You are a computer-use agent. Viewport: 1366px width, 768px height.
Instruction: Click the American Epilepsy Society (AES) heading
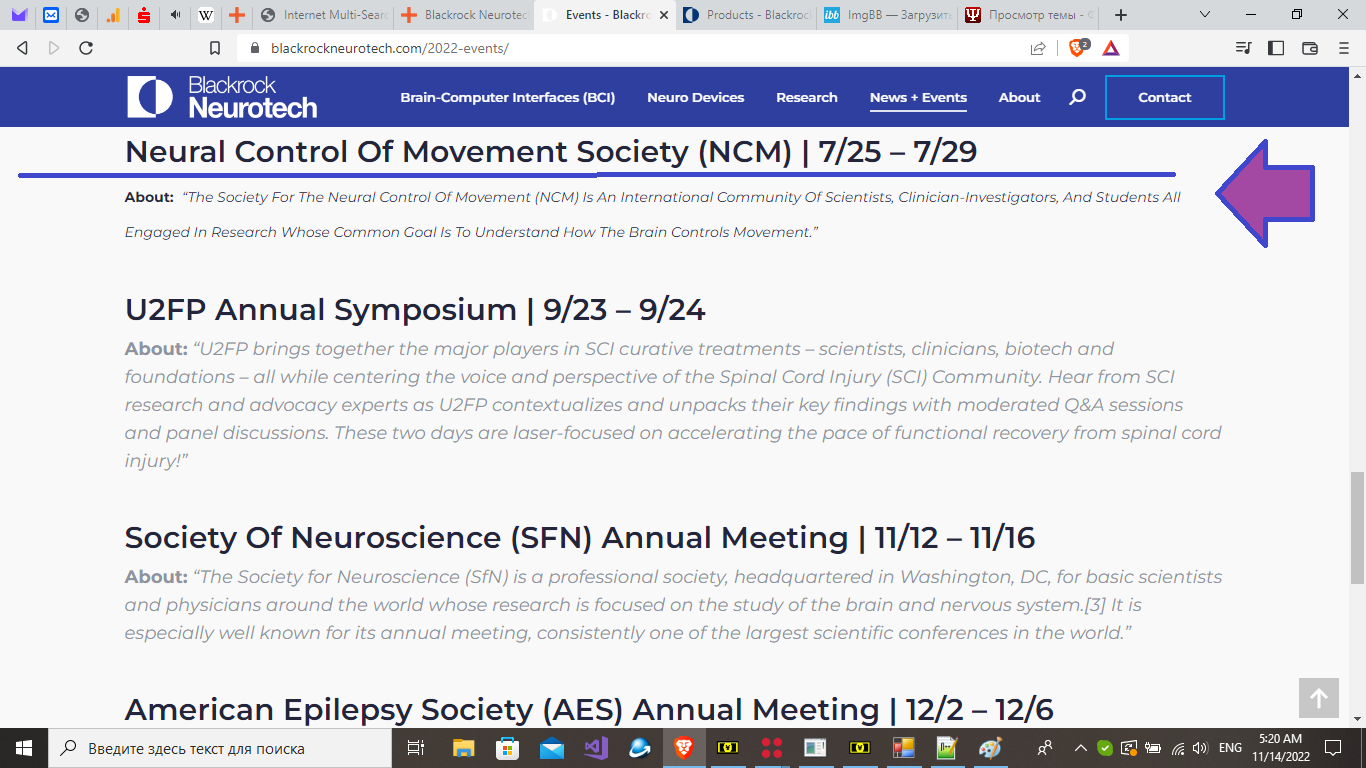point(589,709)
